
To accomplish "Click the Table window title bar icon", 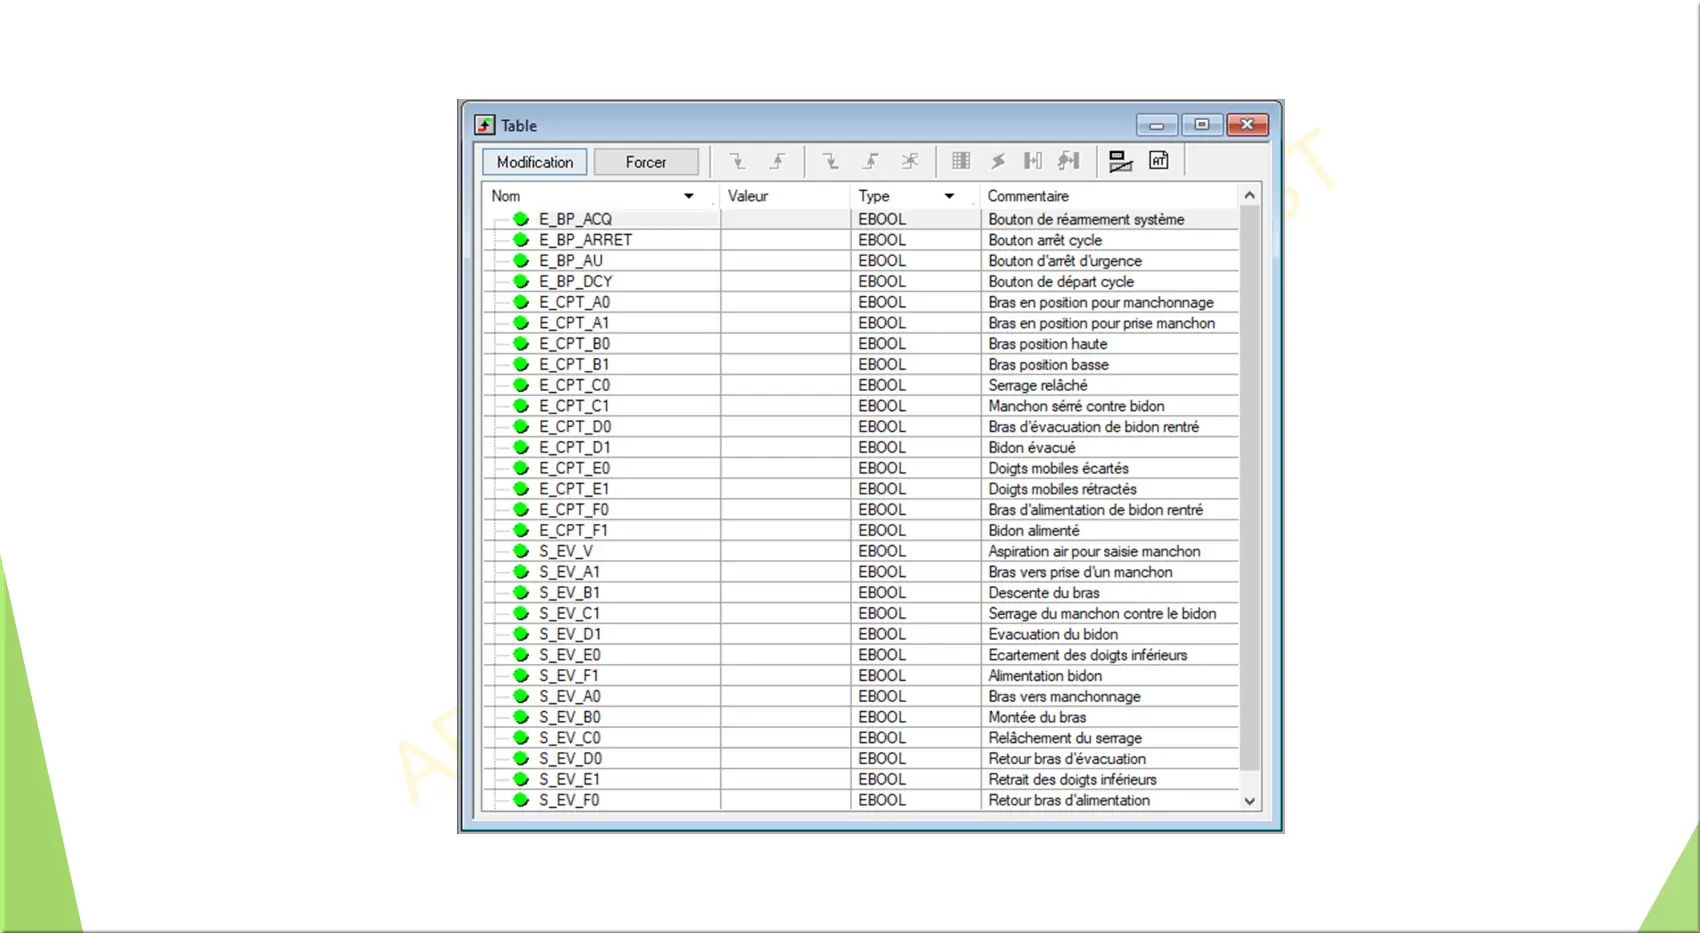I will [485, 125].
